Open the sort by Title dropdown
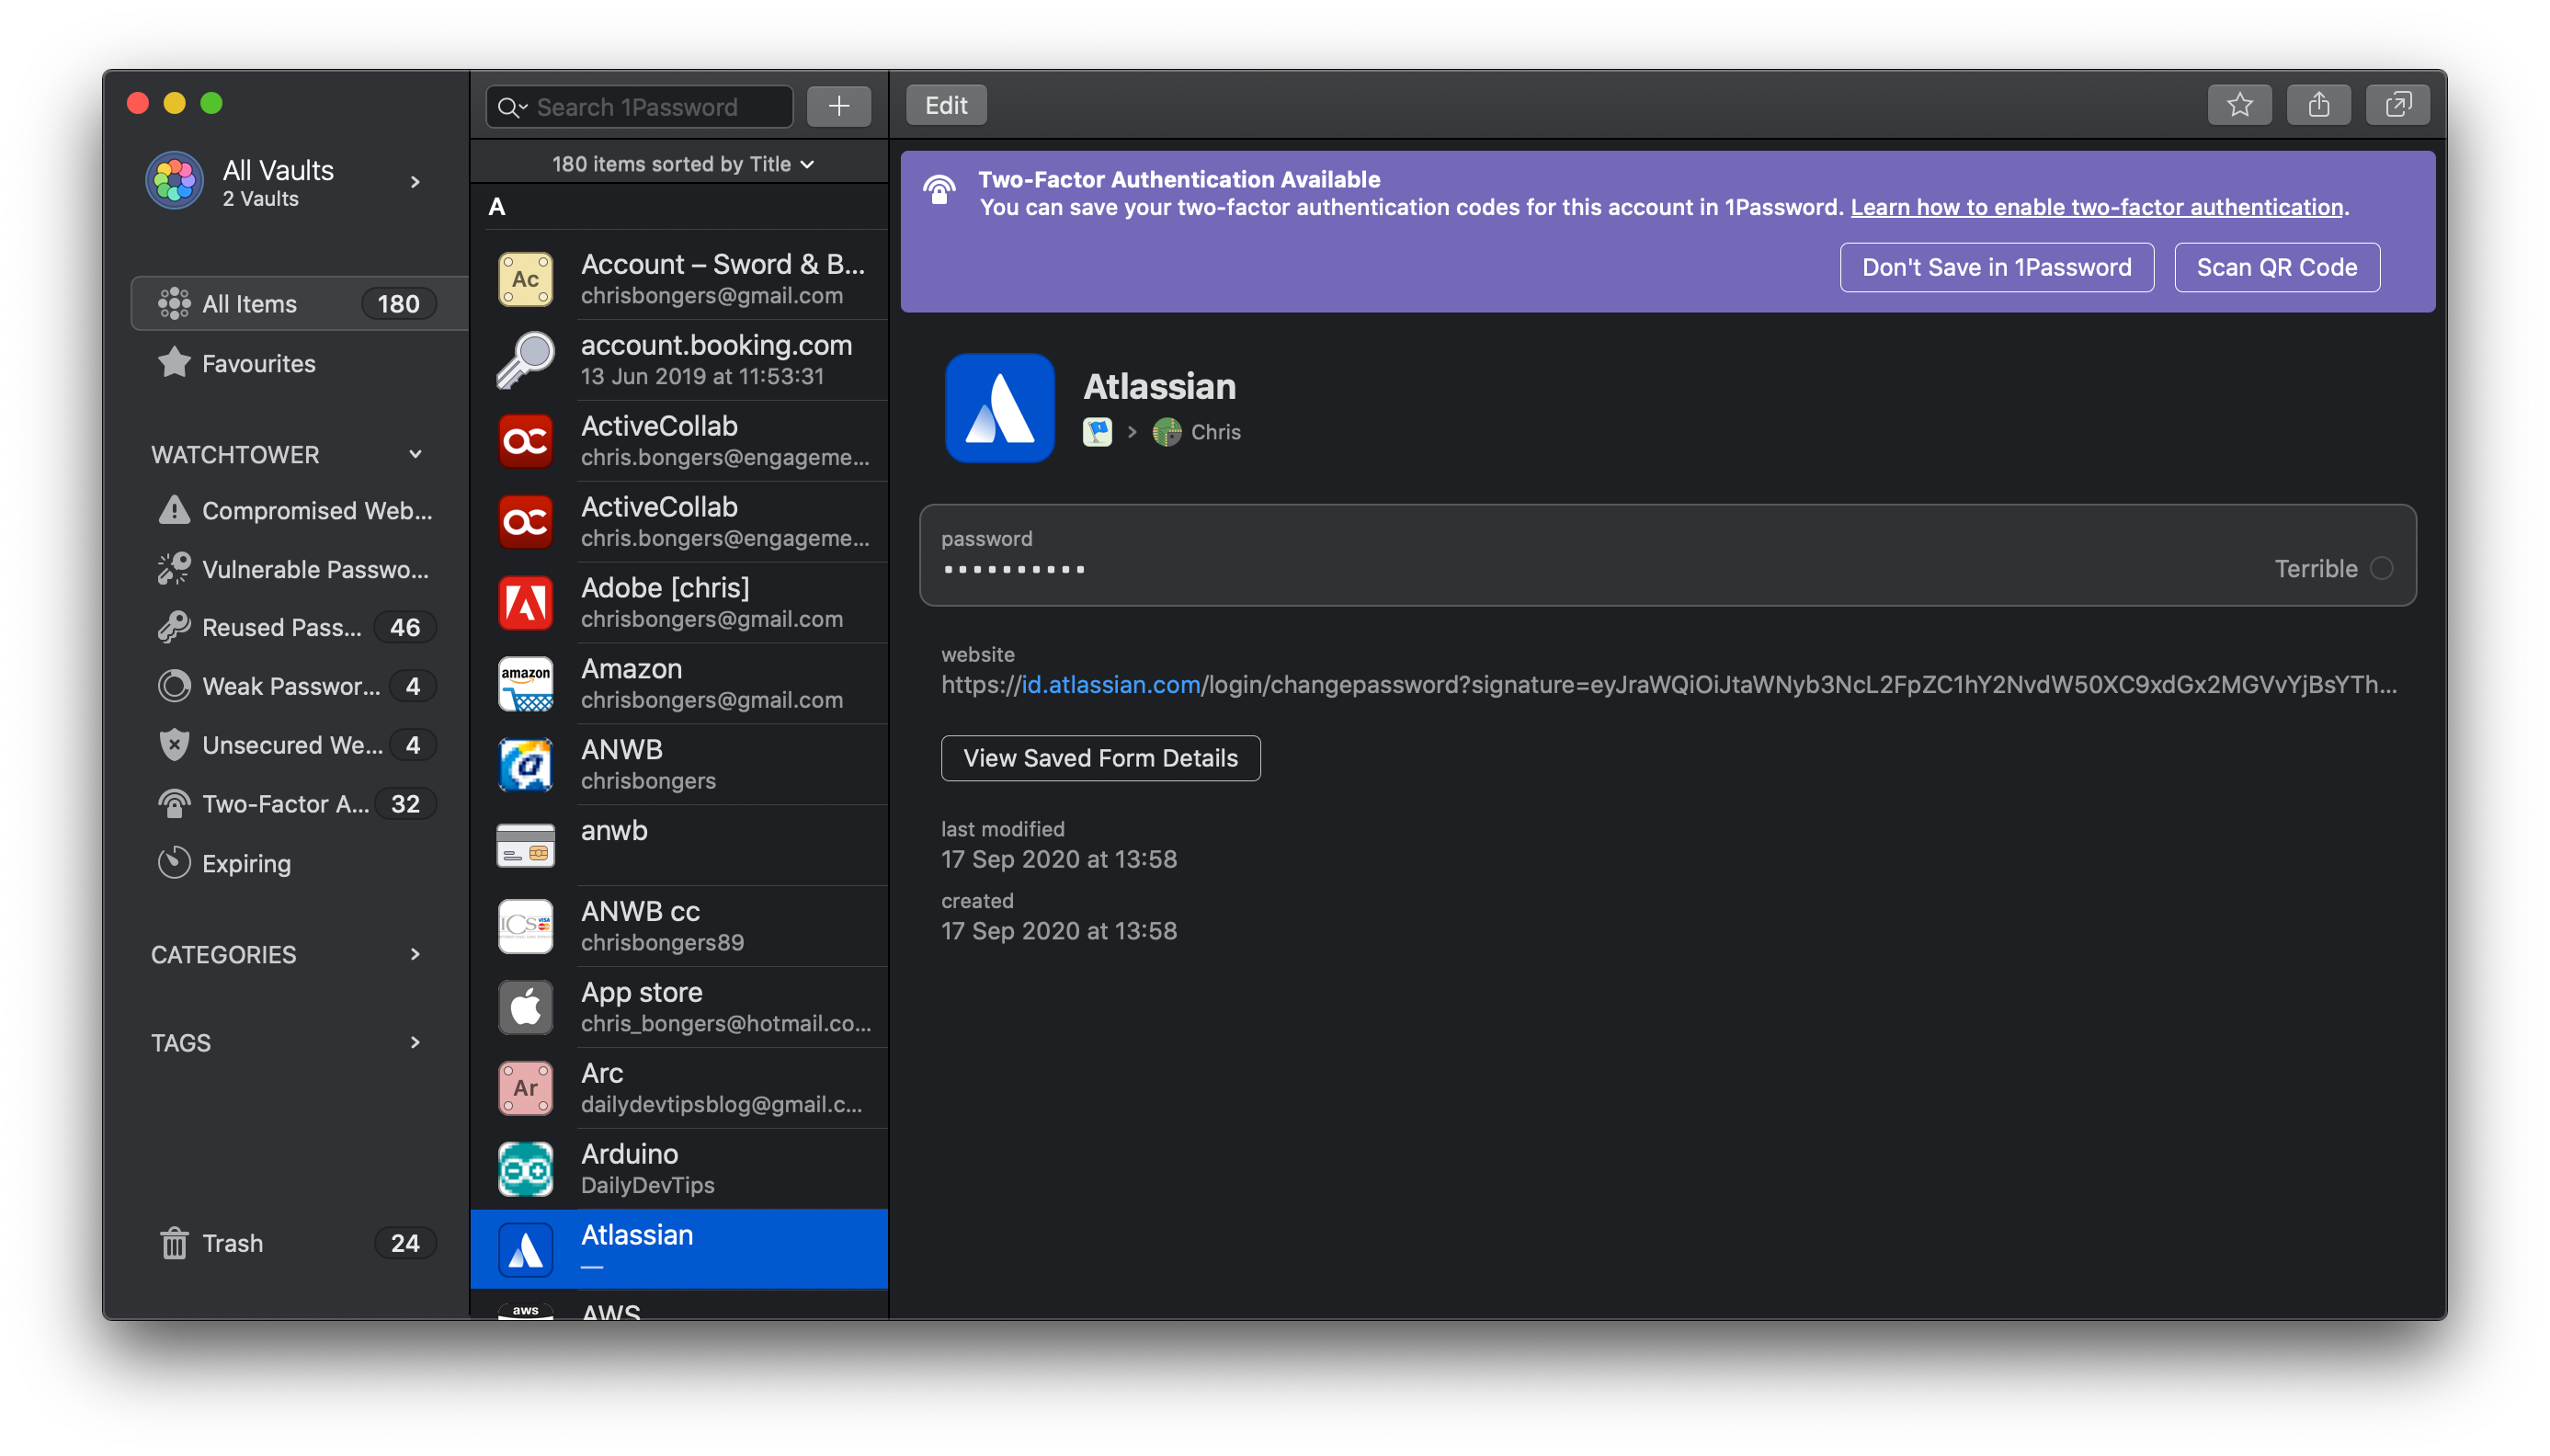2550x1456 pixels. (682, 164)
